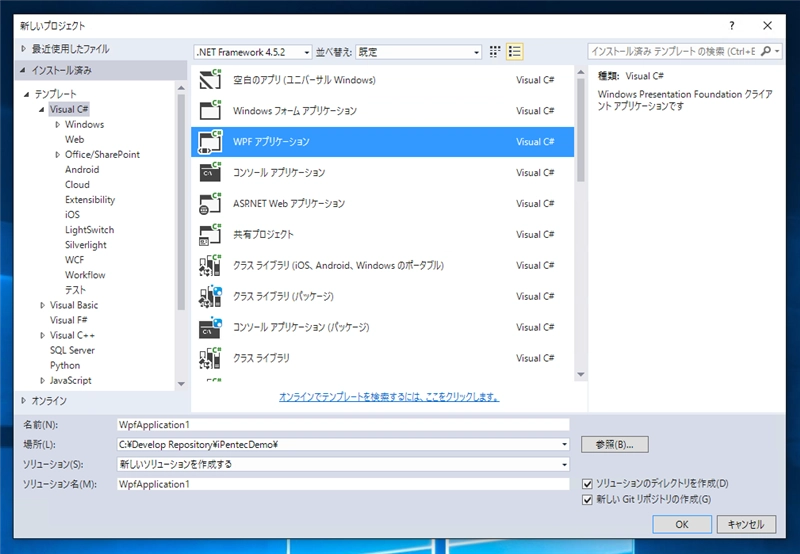This screenshot has height=554, width=800.
Task: Select the SQL Server category
Action: [x=72, y=350]
